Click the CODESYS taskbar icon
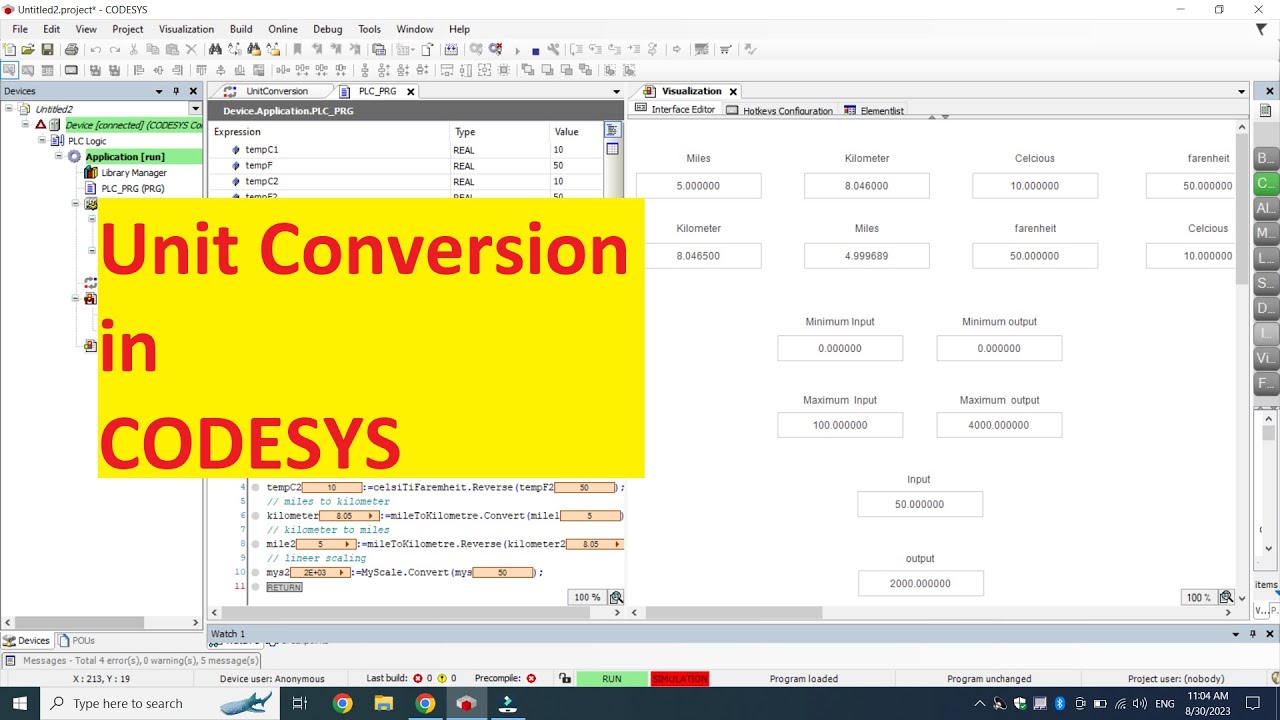This screenshot has width=1280, height=720. tap(466, 703)
